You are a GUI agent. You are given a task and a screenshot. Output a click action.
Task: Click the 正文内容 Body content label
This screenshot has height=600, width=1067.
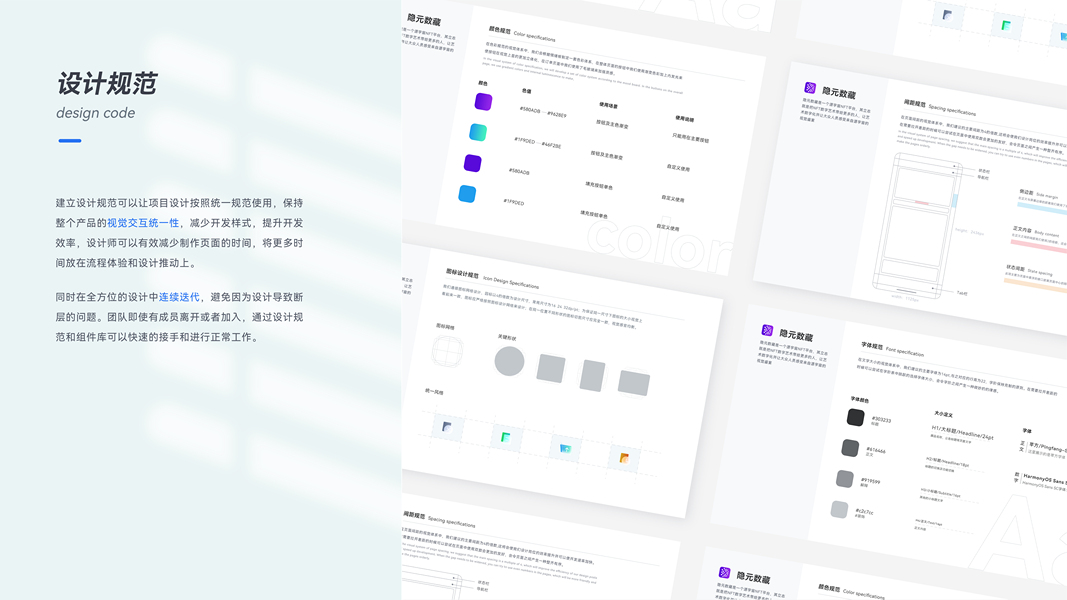(x=1036, y=232)
